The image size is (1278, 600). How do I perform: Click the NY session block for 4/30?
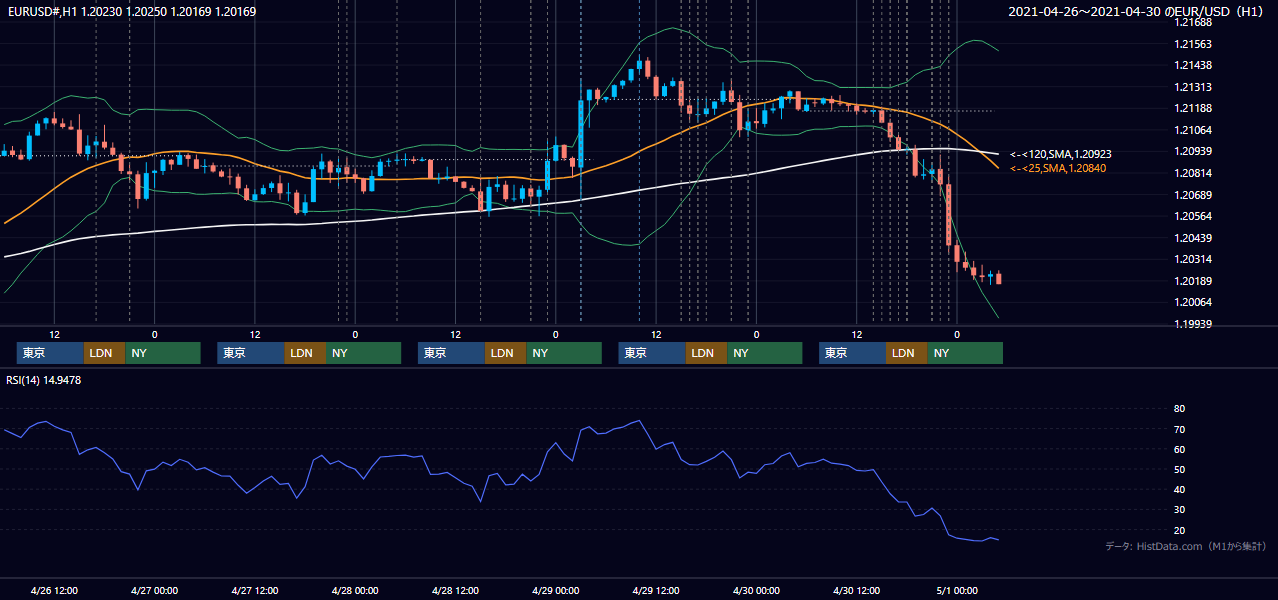click(x=965, y=353)
